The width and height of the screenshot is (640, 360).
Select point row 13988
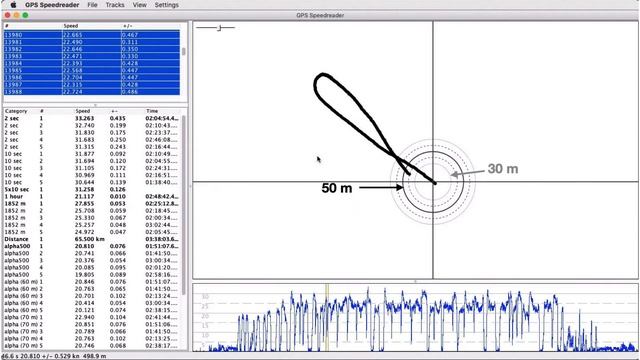click(x=92, y=92)
